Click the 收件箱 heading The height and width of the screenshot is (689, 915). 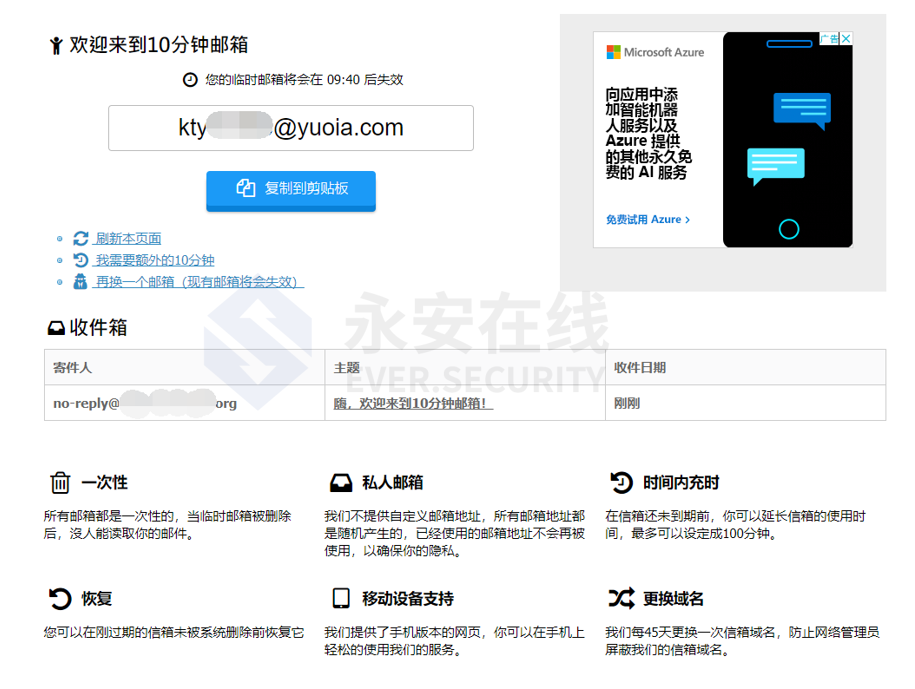click(x=99, y=328)
